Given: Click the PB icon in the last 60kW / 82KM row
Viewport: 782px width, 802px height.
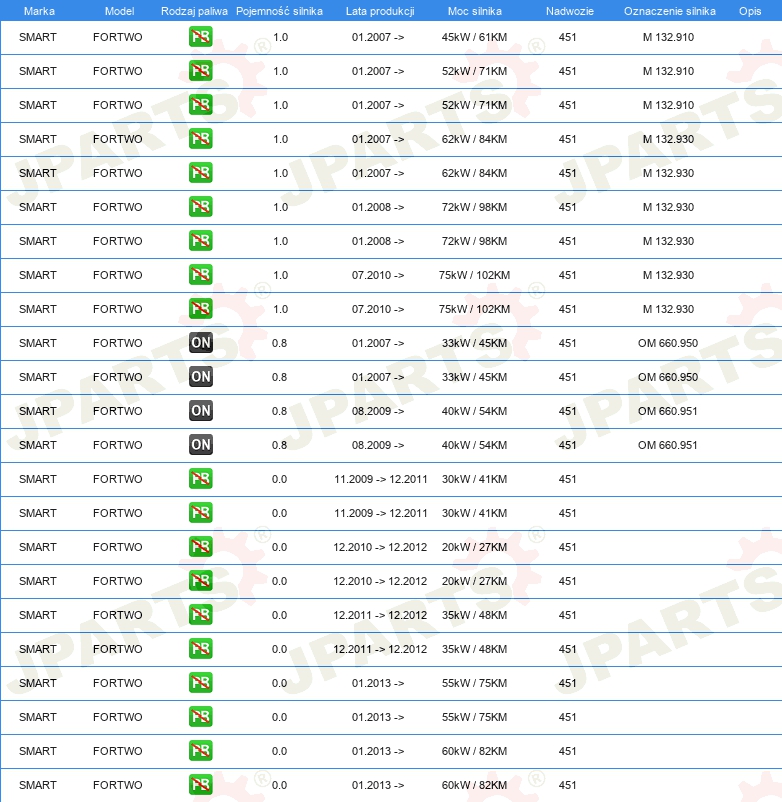Looking at the screenshot, I should (x=201, y=785).
